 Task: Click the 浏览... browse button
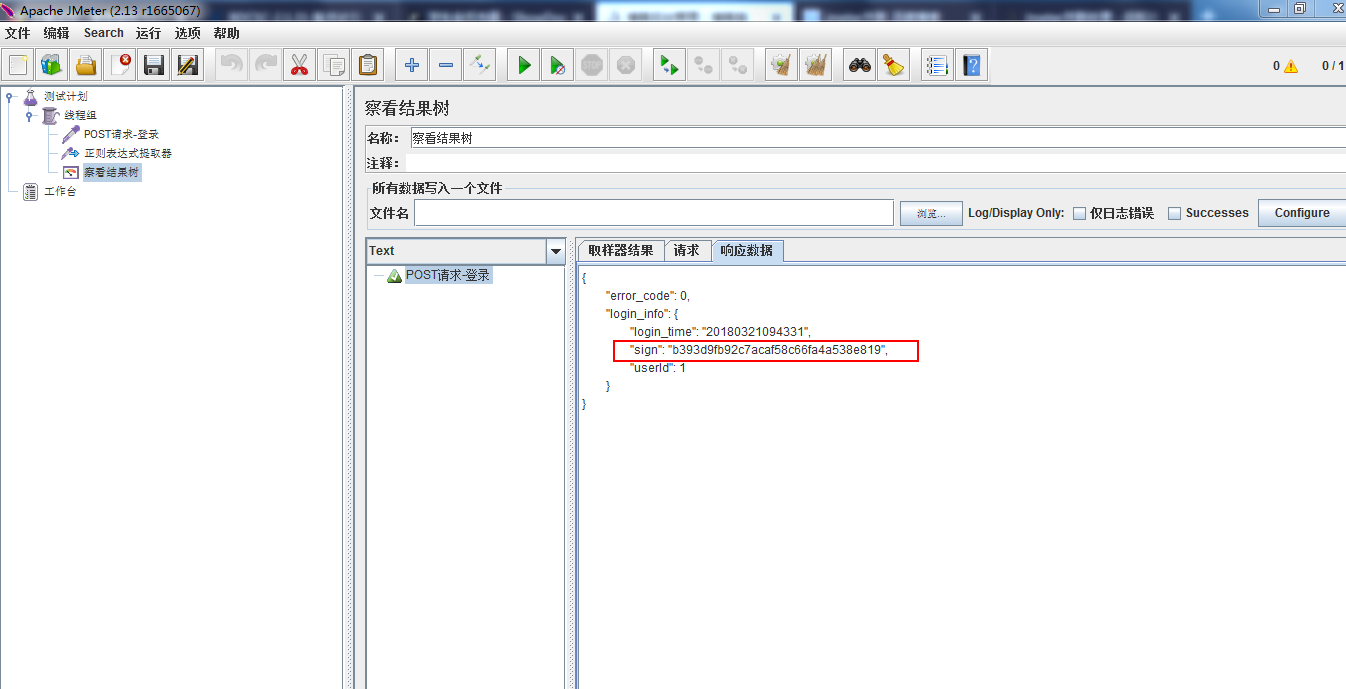[x=931, y=213]
